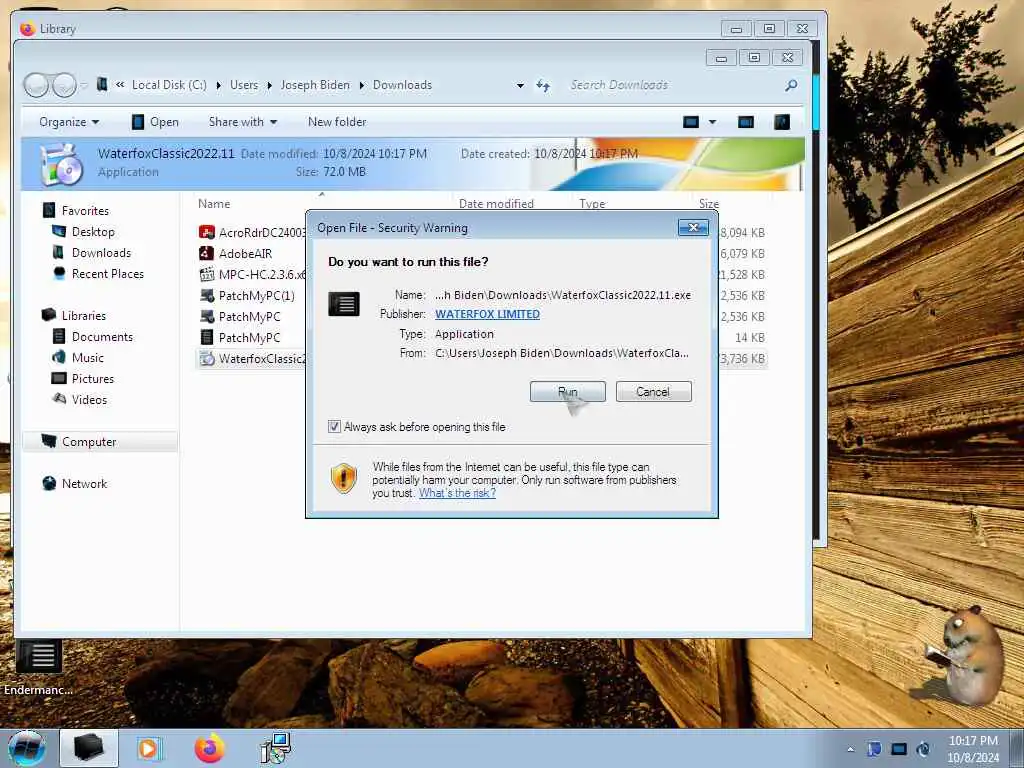The width and height of the screenshot is (1024, 768).
Task: Sort files by Name column
Action: 214,204
